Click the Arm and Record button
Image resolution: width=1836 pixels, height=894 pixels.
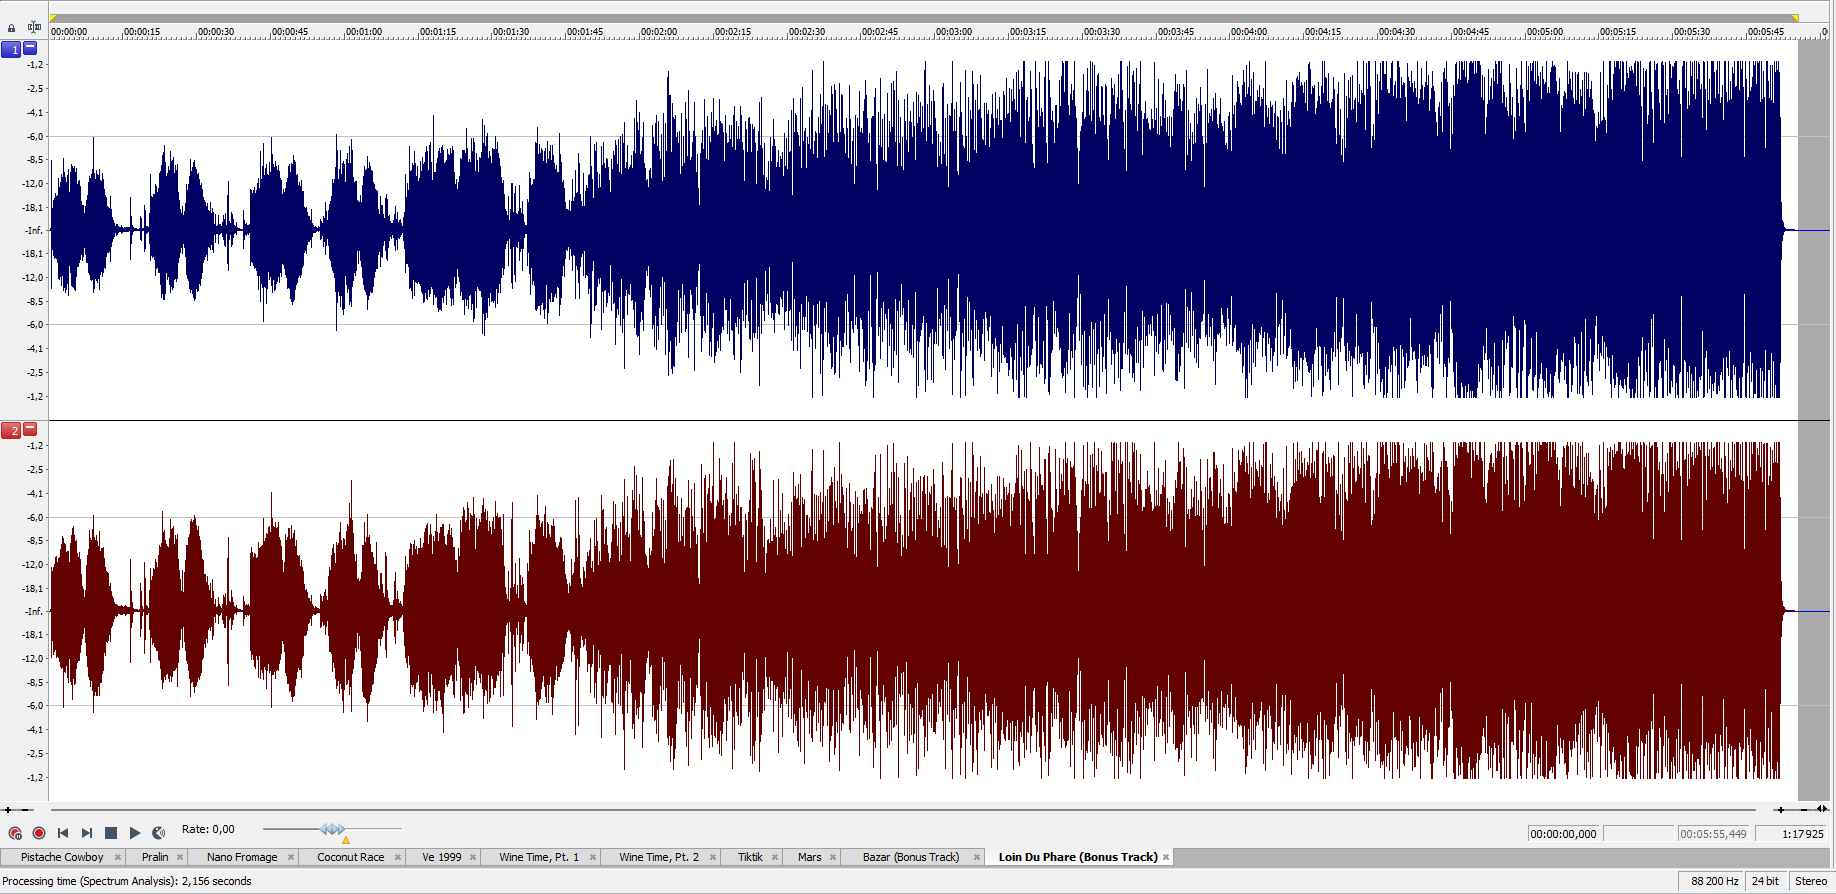click(15, 833)
